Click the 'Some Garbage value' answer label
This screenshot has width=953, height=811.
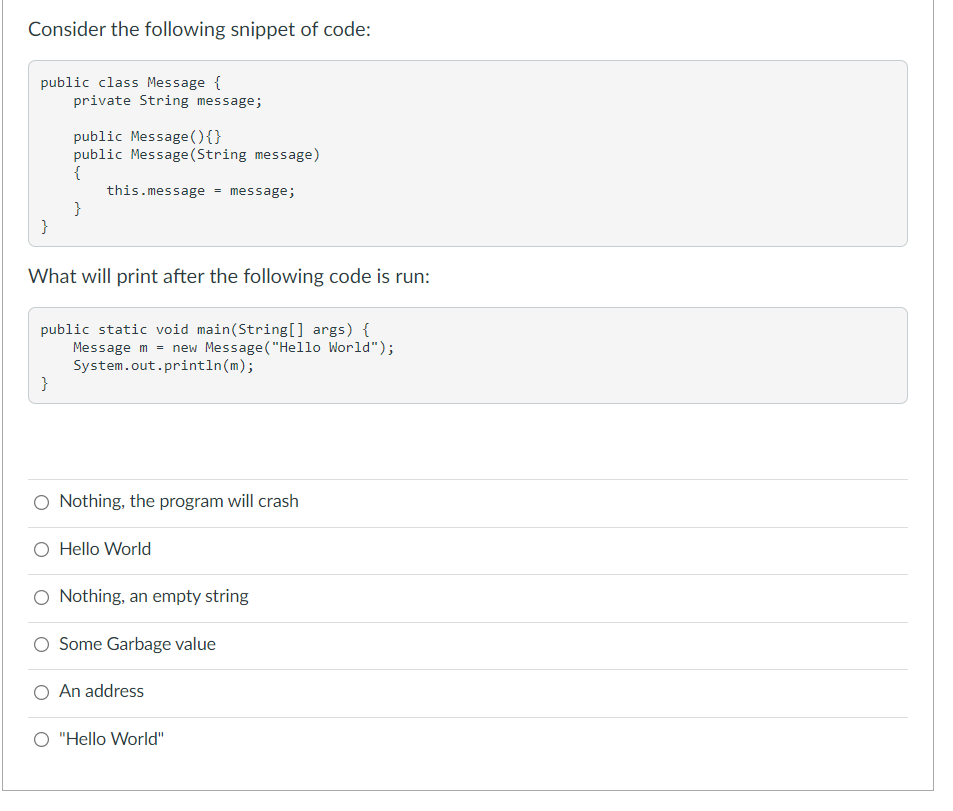coord(137,644)
